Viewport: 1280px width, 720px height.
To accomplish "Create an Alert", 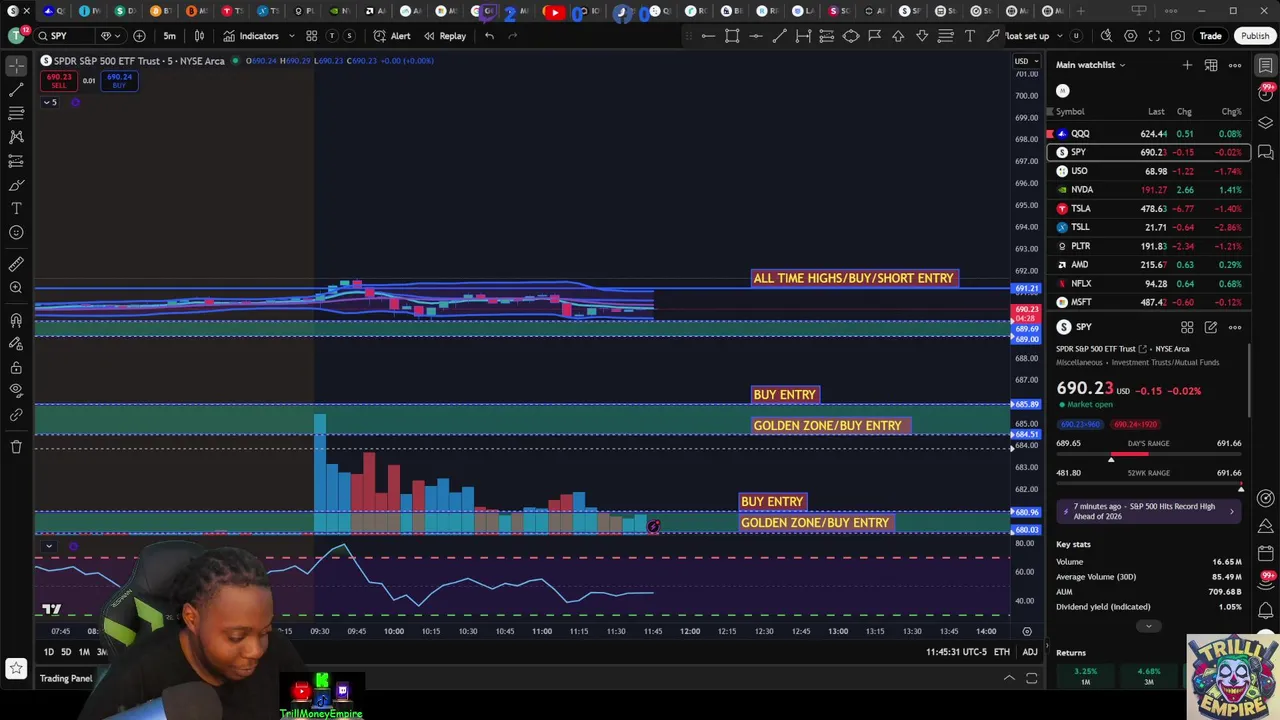I will 392,36.
